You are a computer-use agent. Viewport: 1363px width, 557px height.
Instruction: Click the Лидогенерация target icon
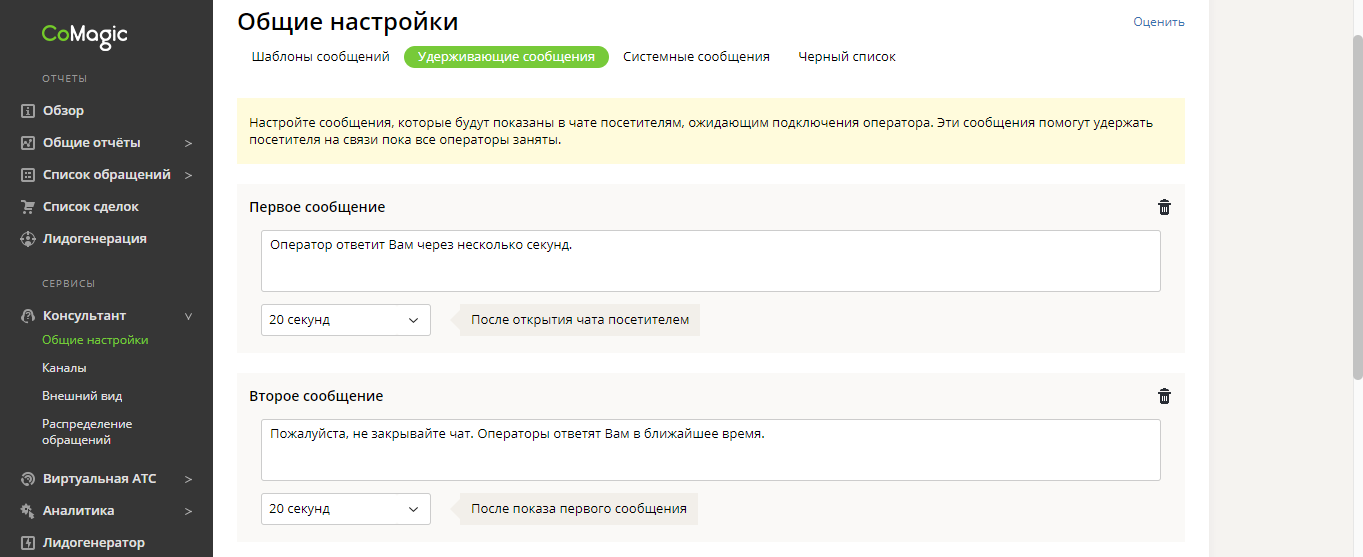click(x=28, y=239)
